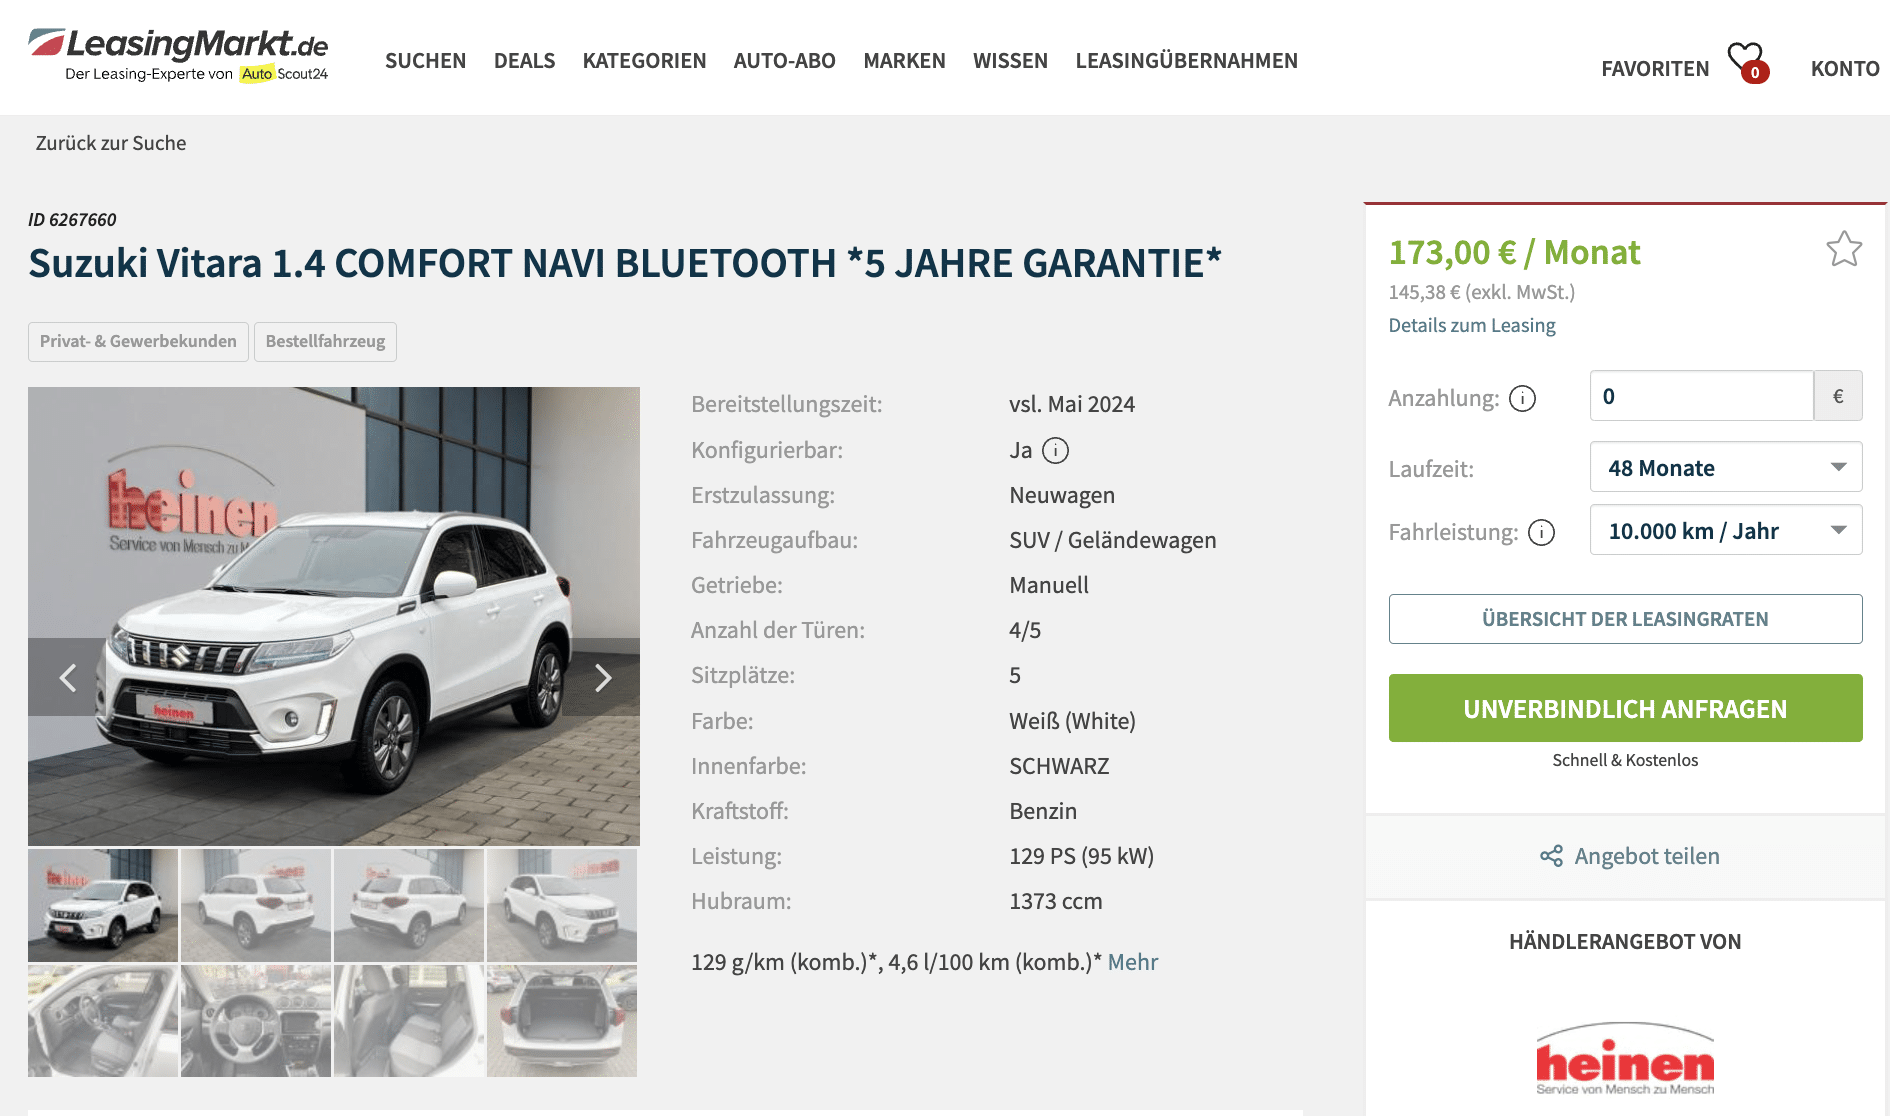This screenshot has height=1116, width=1890.
Task: Click the Fahrleistung info icon
Action: coord(1542,533)
